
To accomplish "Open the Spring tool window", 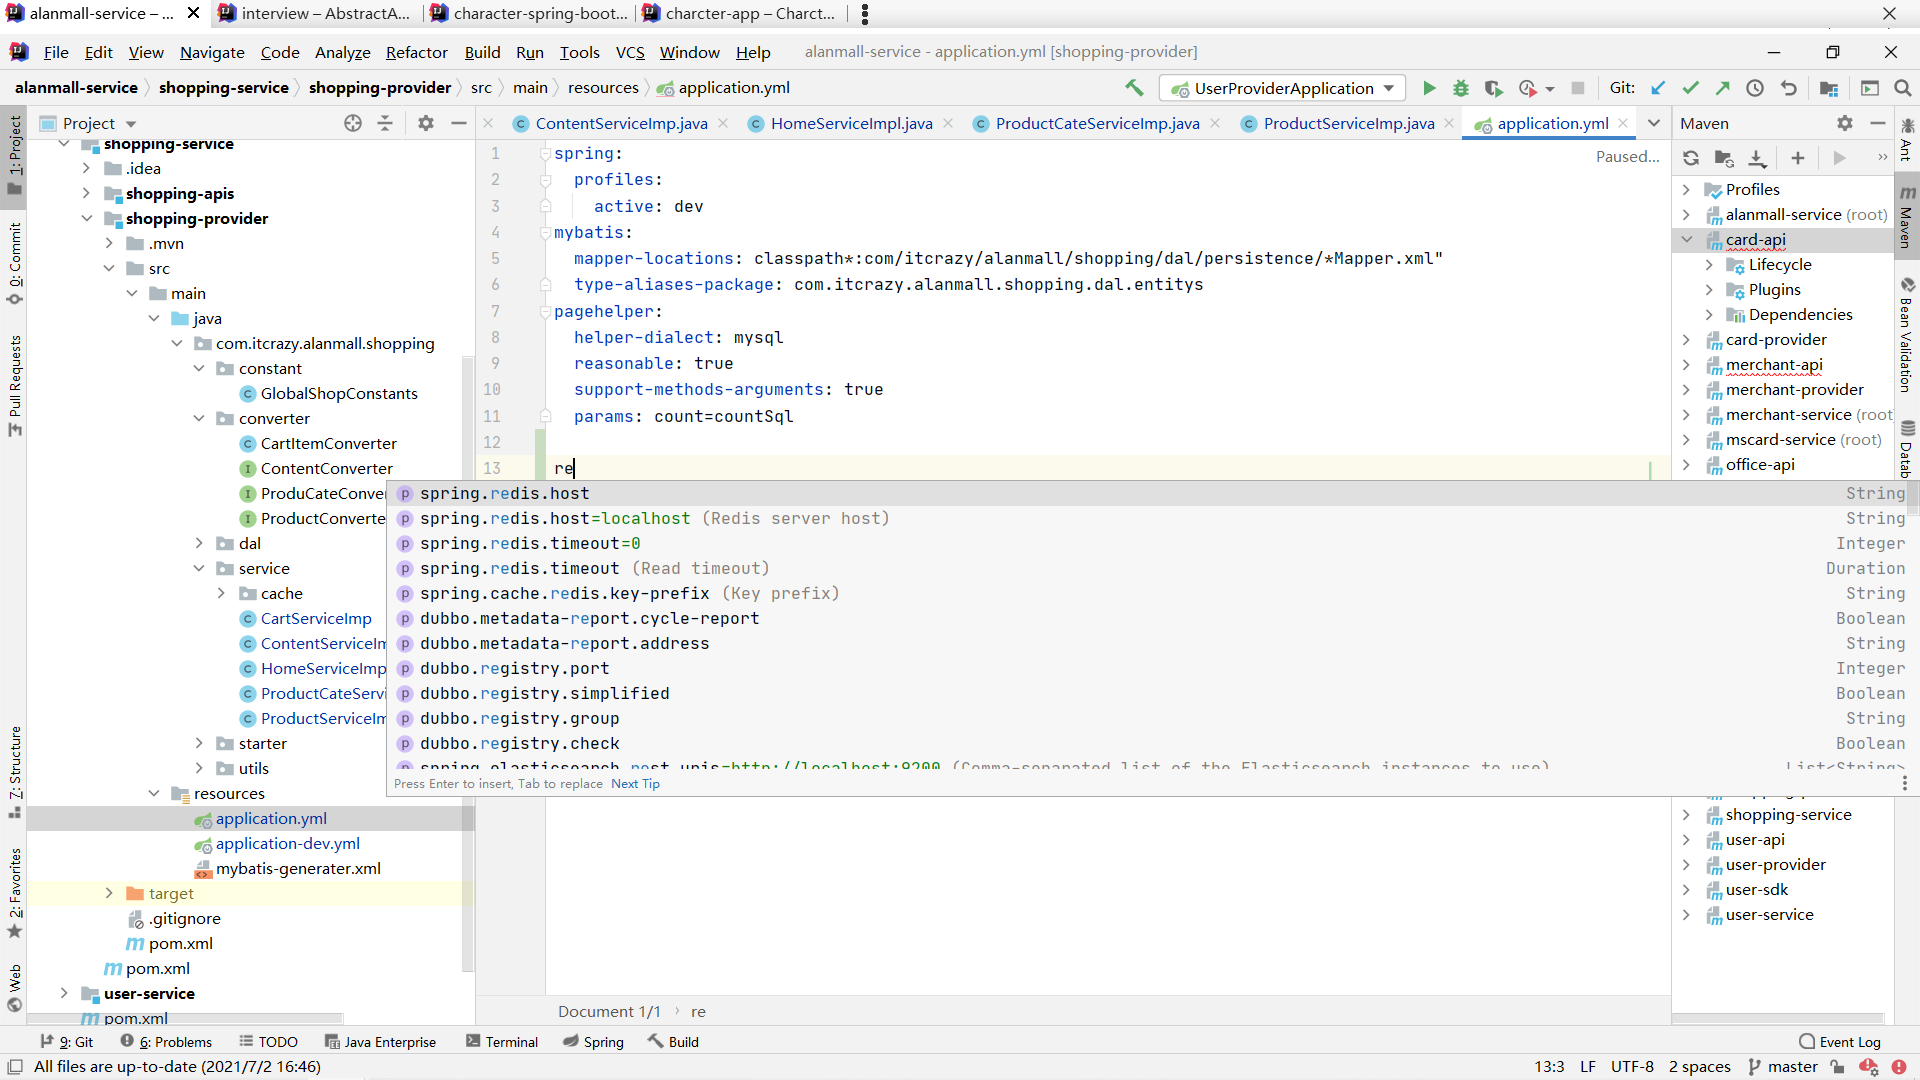I will [593, 1042].
